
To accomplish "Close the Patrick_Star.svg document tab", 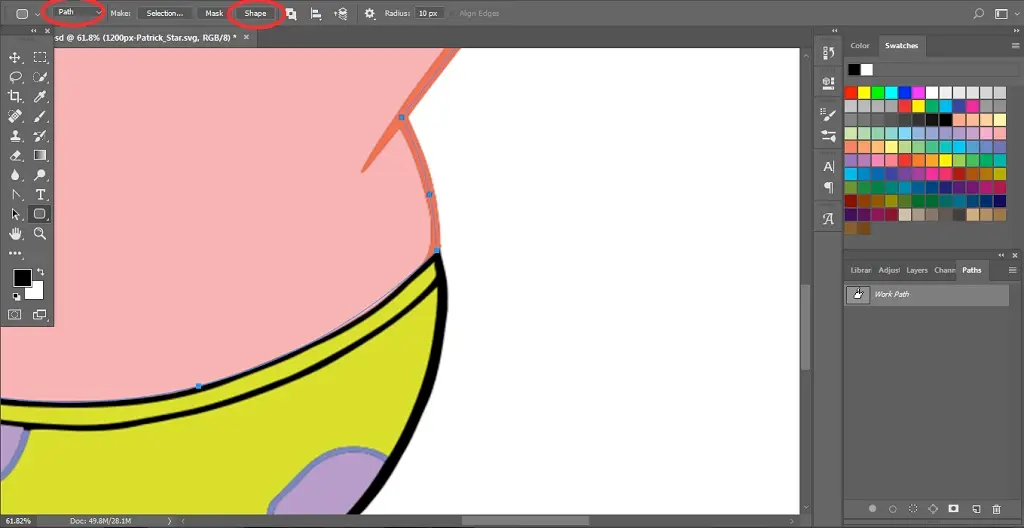I will coord(246,37).
